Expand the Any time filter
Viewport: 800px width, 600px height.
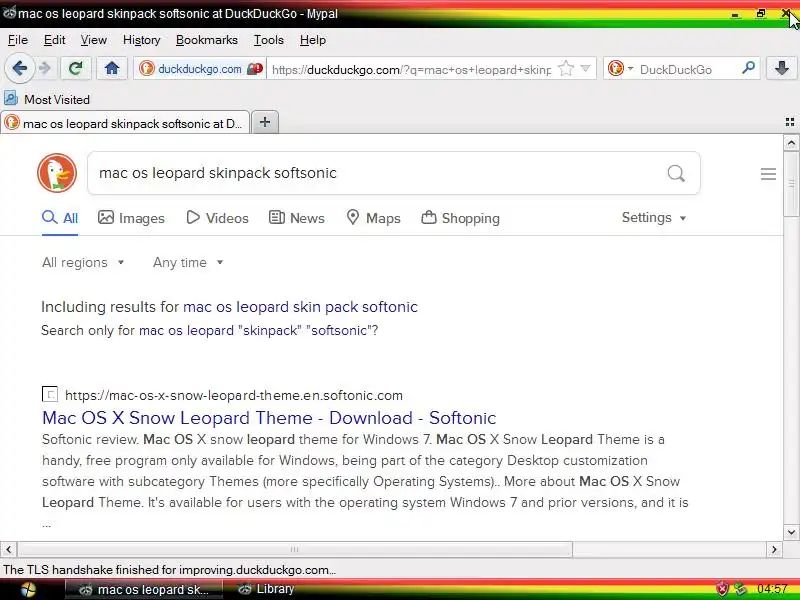coord(188,262)
